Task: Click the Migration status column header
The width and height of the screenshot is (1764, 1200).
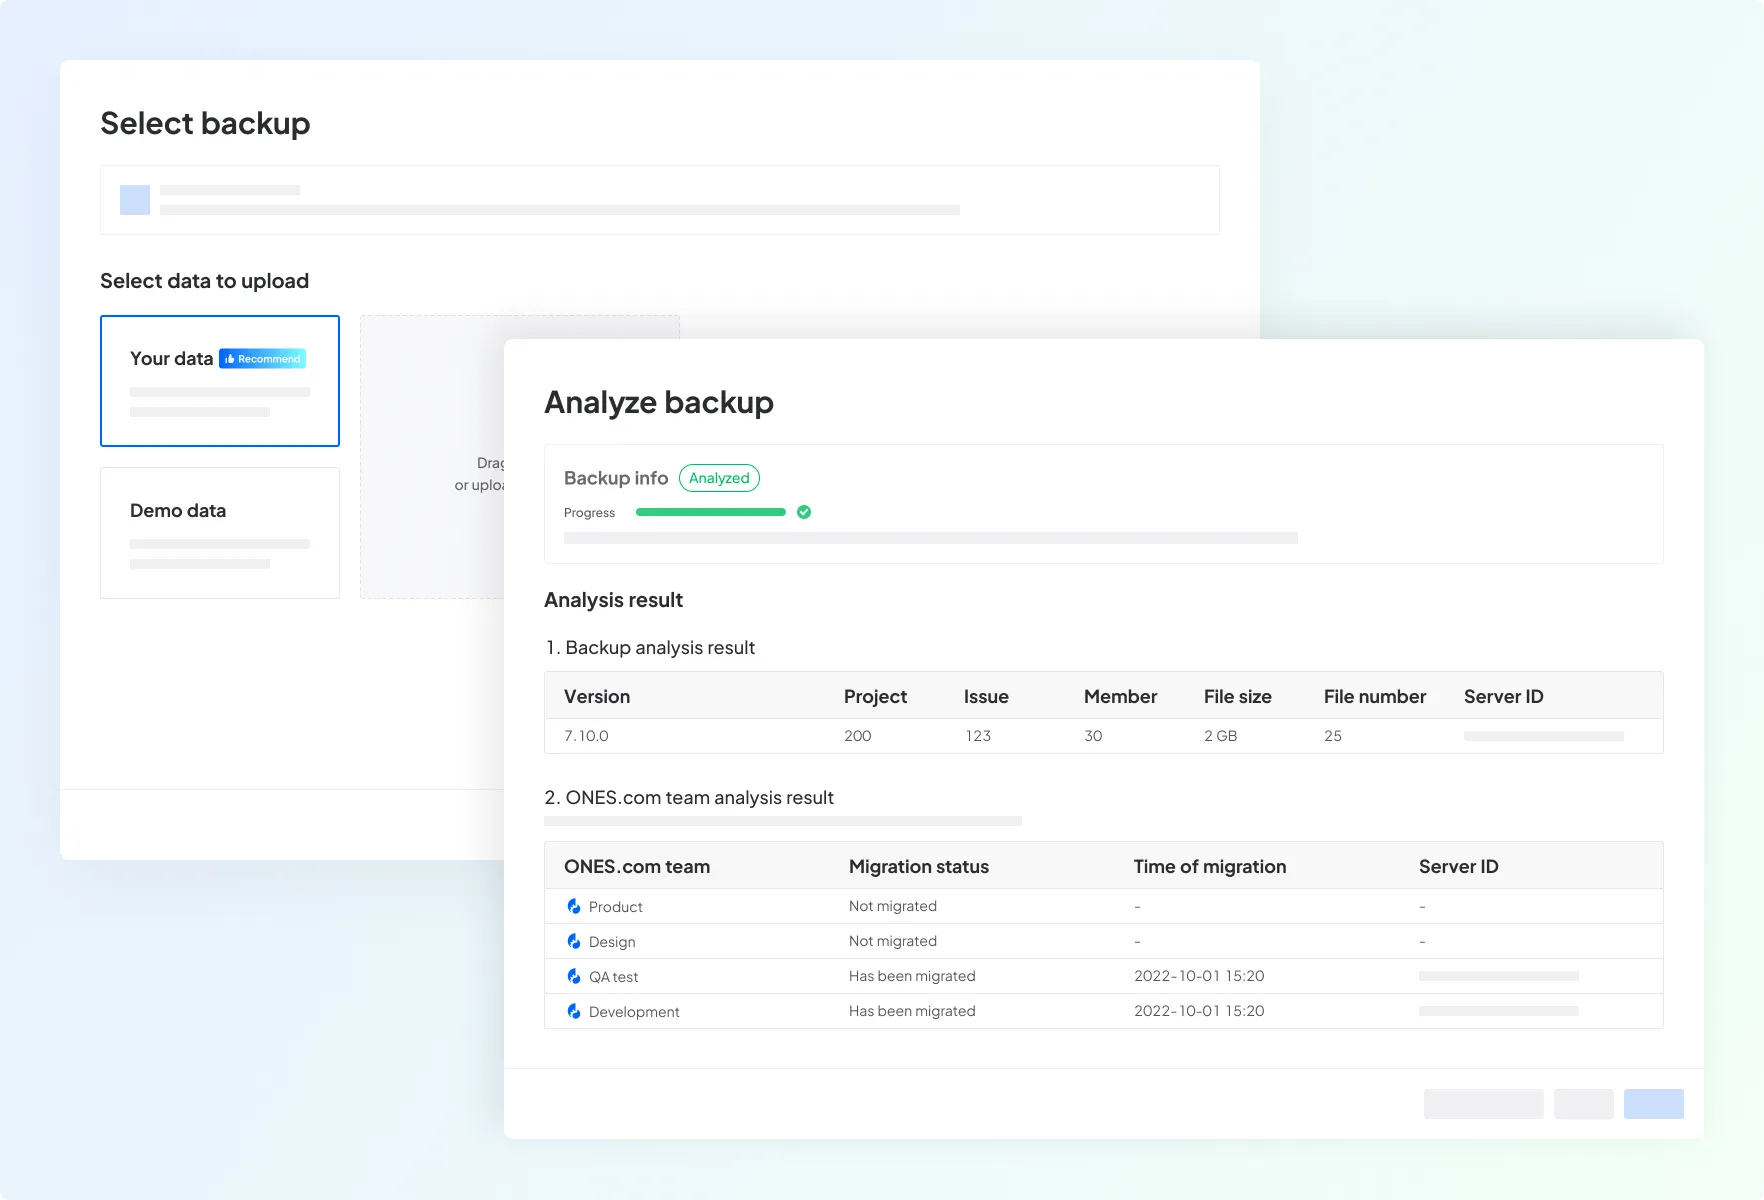Action: 918,866
